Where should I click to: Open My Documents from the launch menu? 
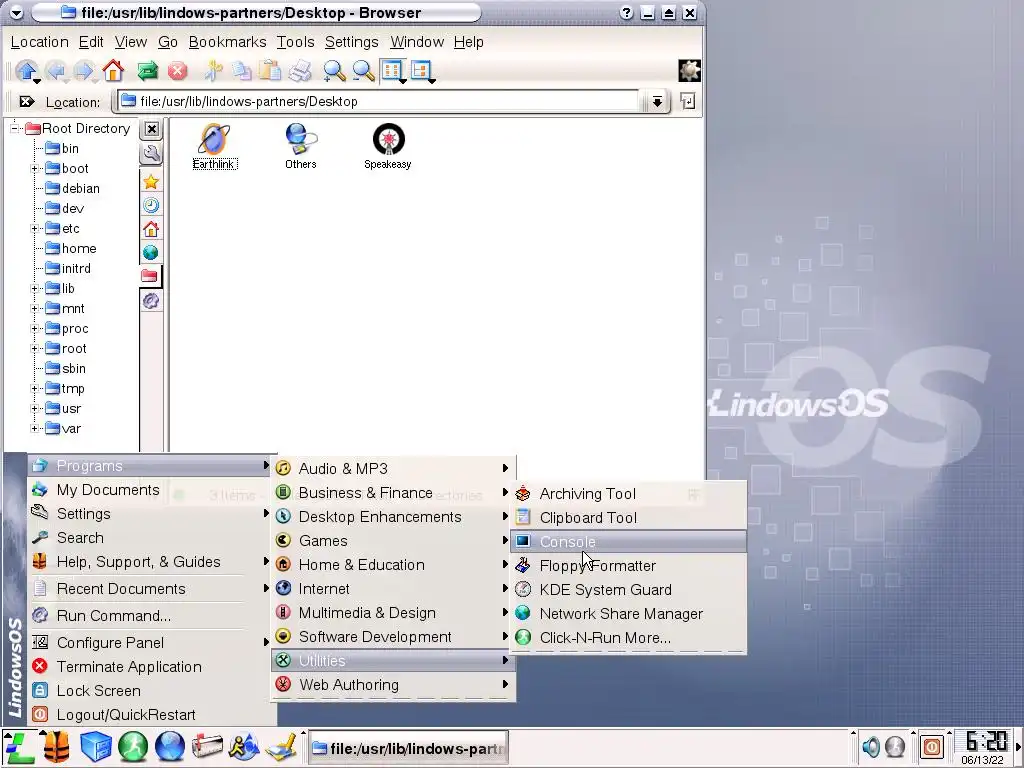point(150,490)
